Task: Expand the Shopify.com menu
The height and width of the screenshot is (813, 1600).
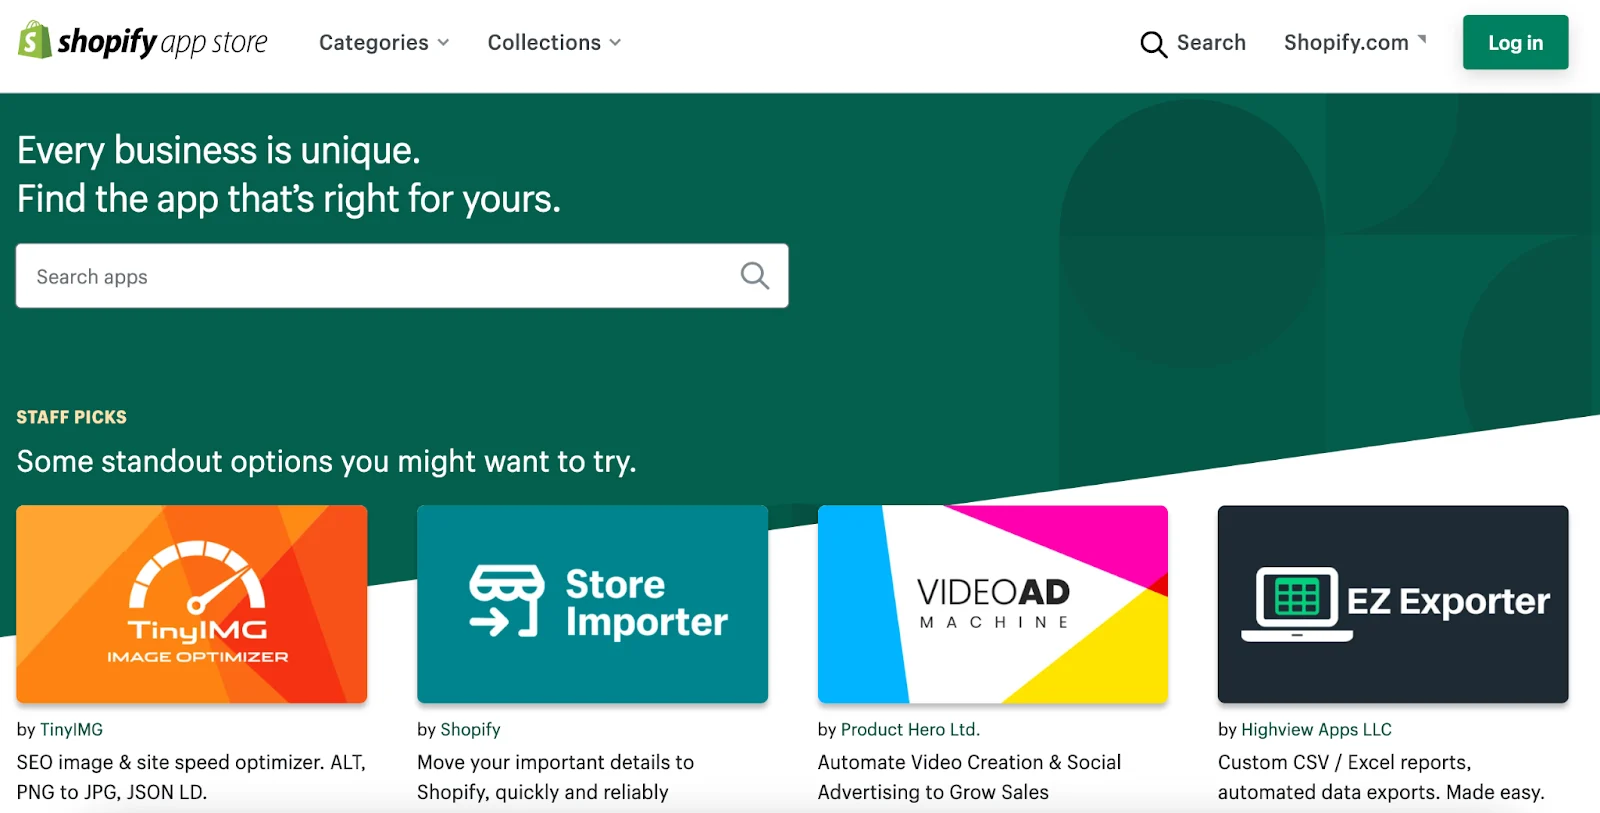Action: point(1355,43)
